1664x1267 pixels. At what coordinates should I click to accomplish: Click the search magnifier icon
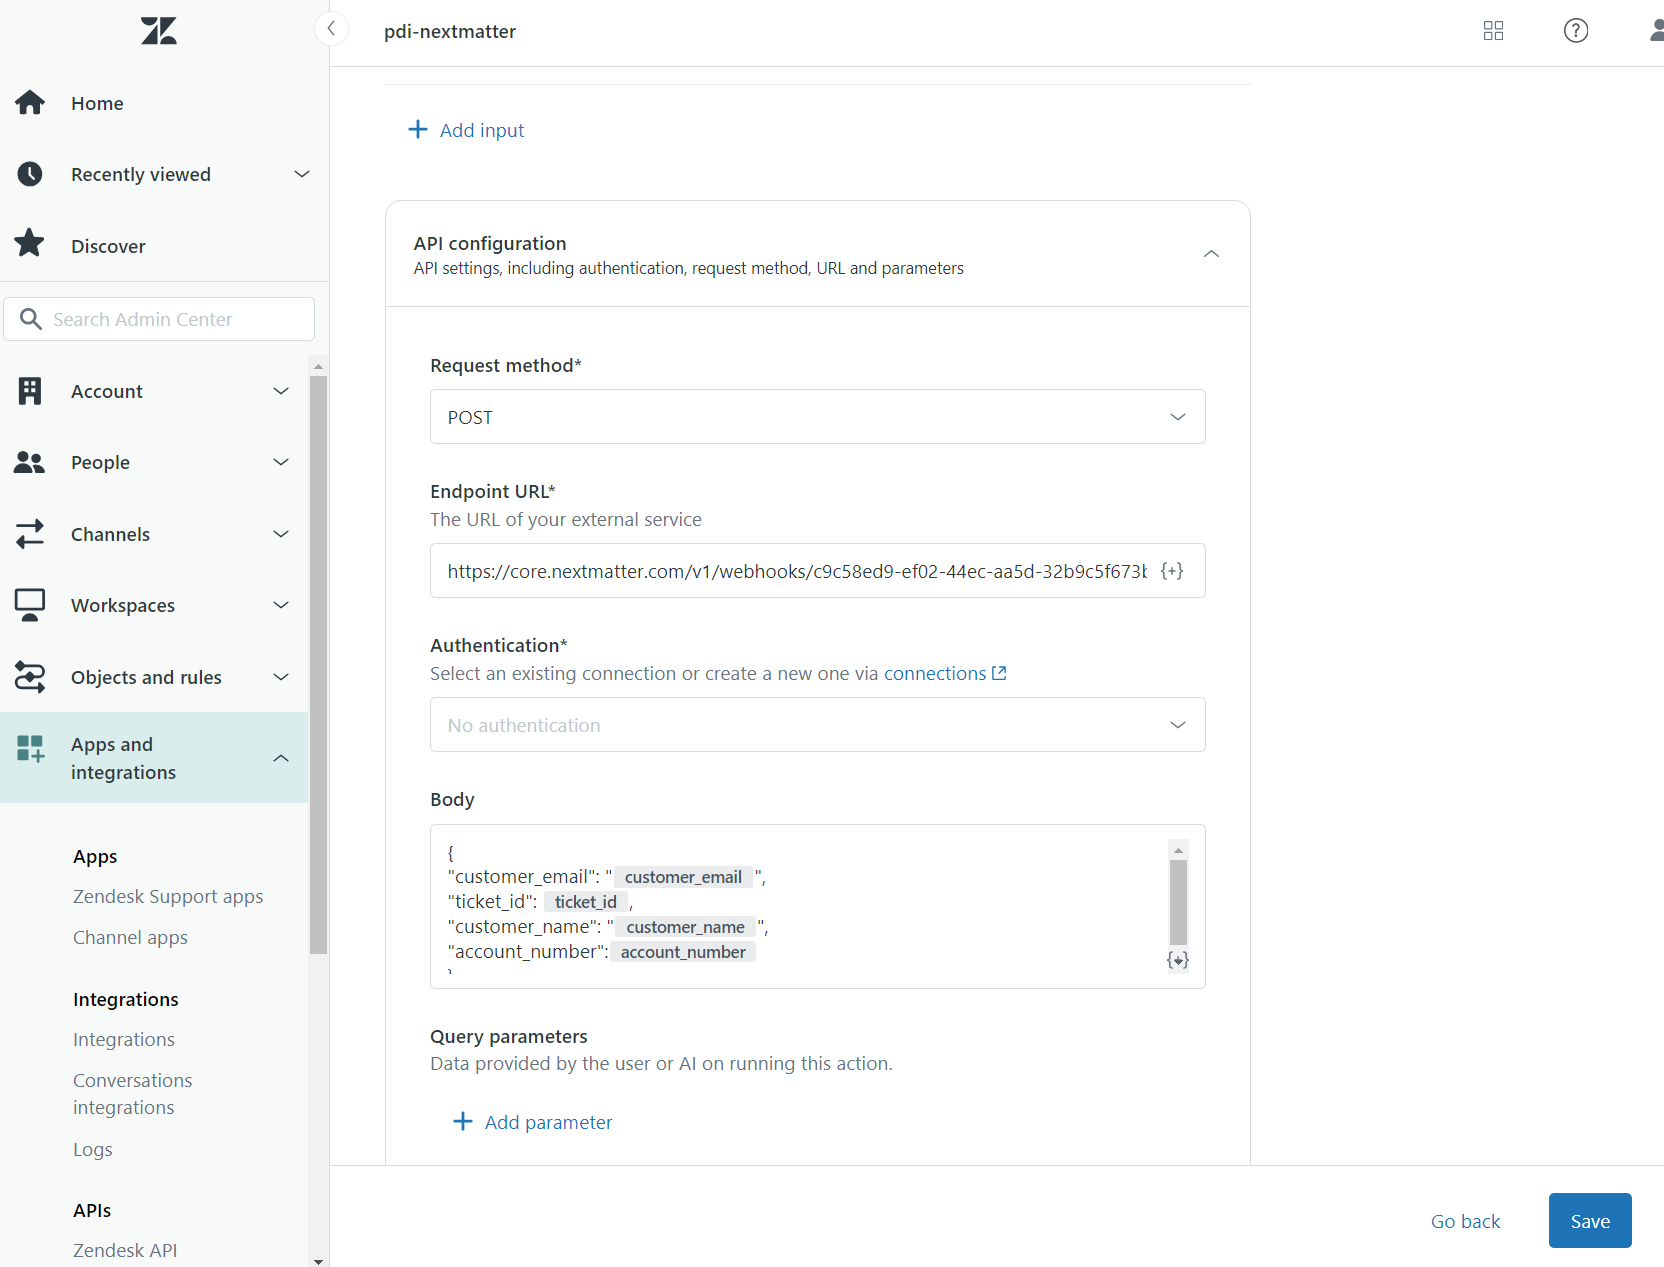click(31, 319)
